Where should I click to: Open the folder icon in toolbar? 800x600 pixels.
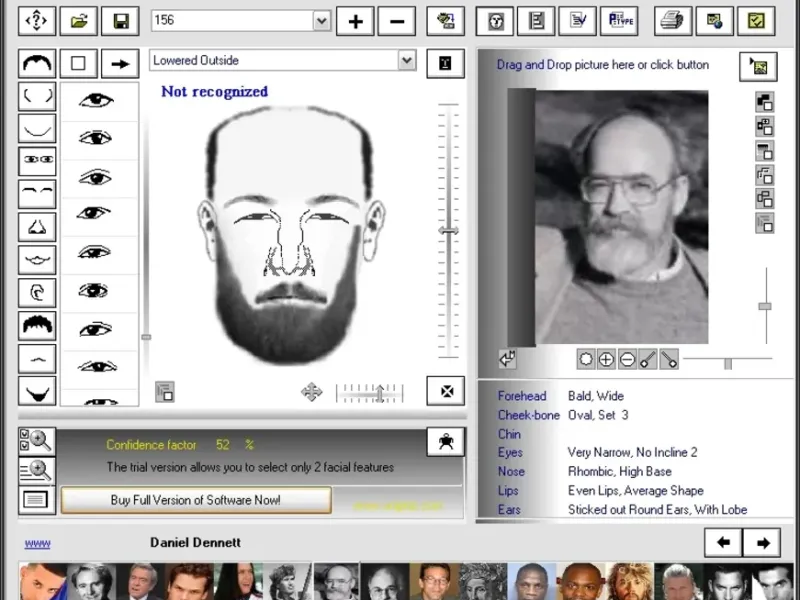pyautogui.click(x=78, y=21)
